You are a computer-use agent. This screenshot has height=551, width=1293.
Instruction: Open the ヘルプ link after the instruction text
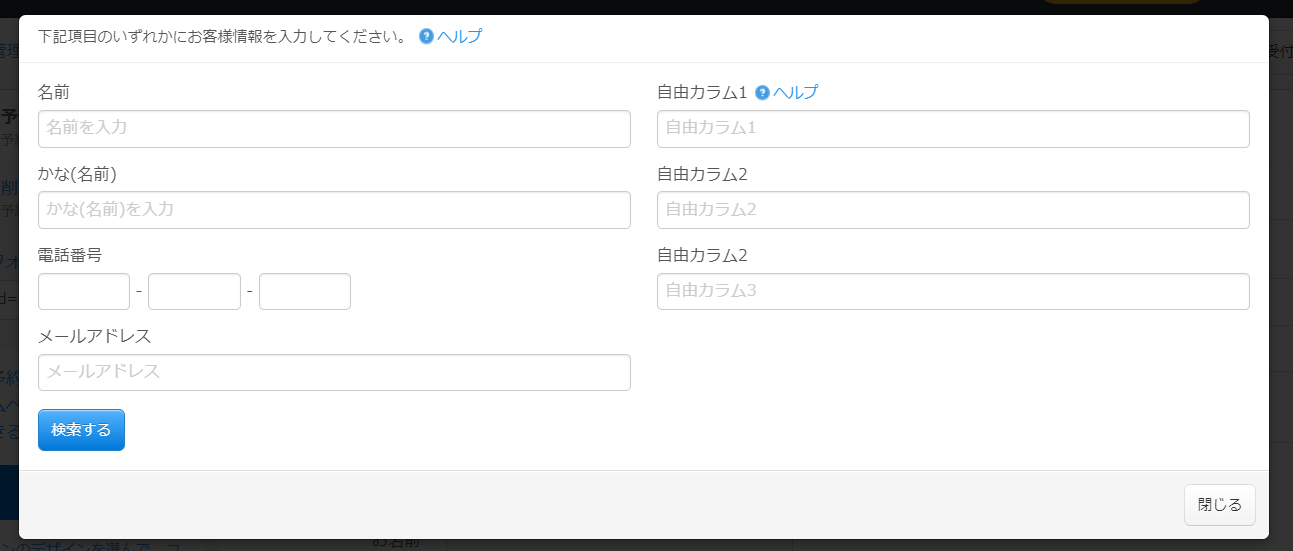coord(459,37)
